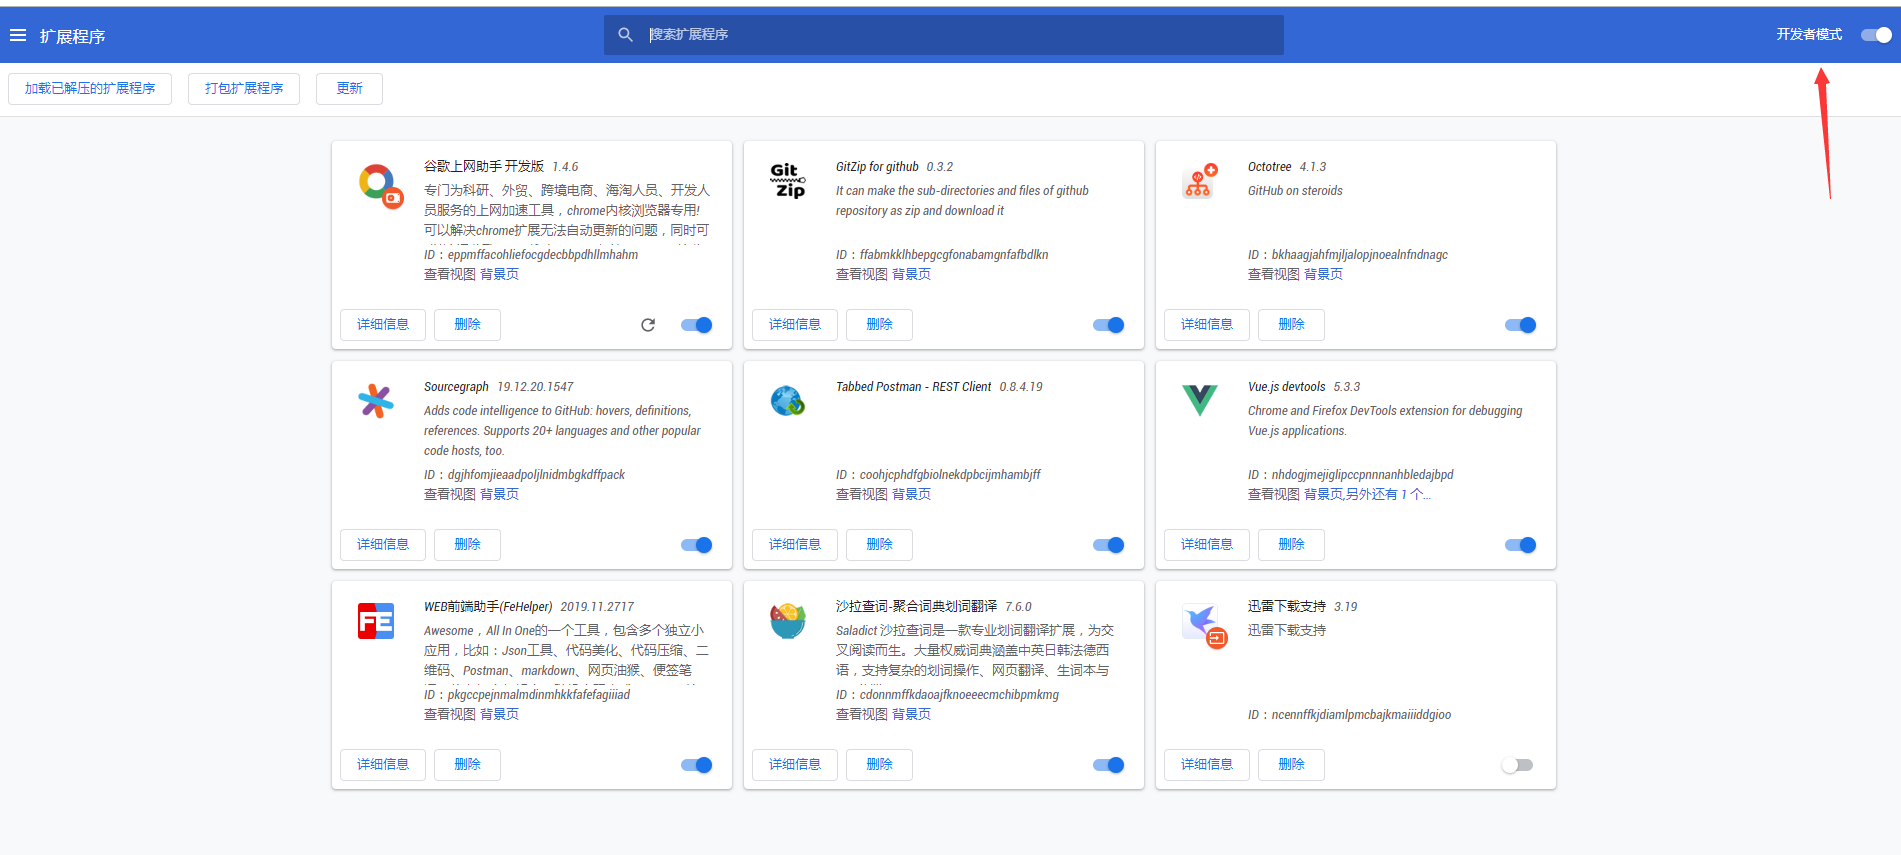Enable the 迅雷下载支持 extension
Image resolution: width=1901 pixels, height=855 pixels.
(1517, 765)
